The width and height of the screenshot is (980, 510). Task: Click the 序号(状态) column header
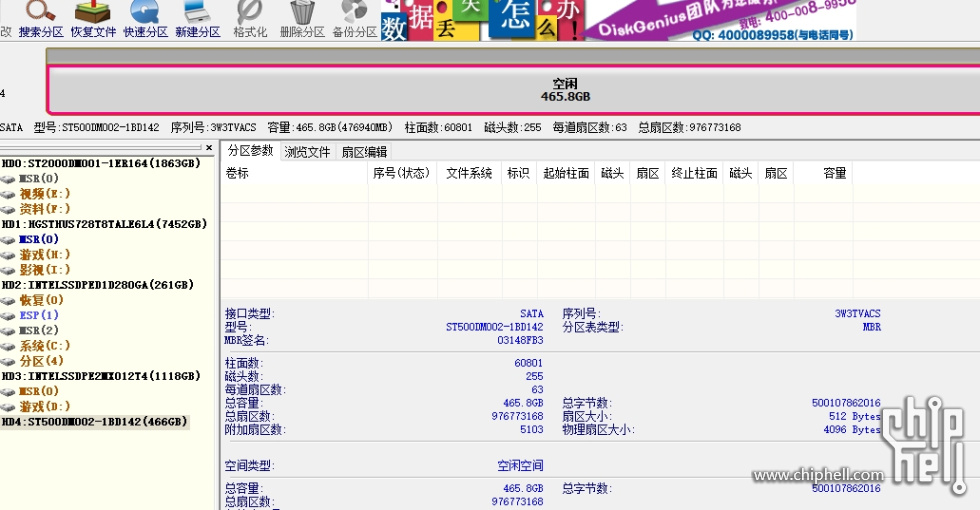(x=402, y=173)
